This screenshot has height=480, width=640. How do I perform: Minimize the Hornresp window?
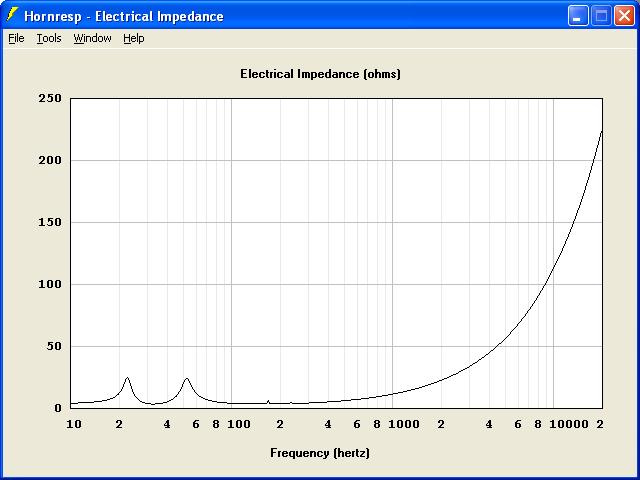578,16
